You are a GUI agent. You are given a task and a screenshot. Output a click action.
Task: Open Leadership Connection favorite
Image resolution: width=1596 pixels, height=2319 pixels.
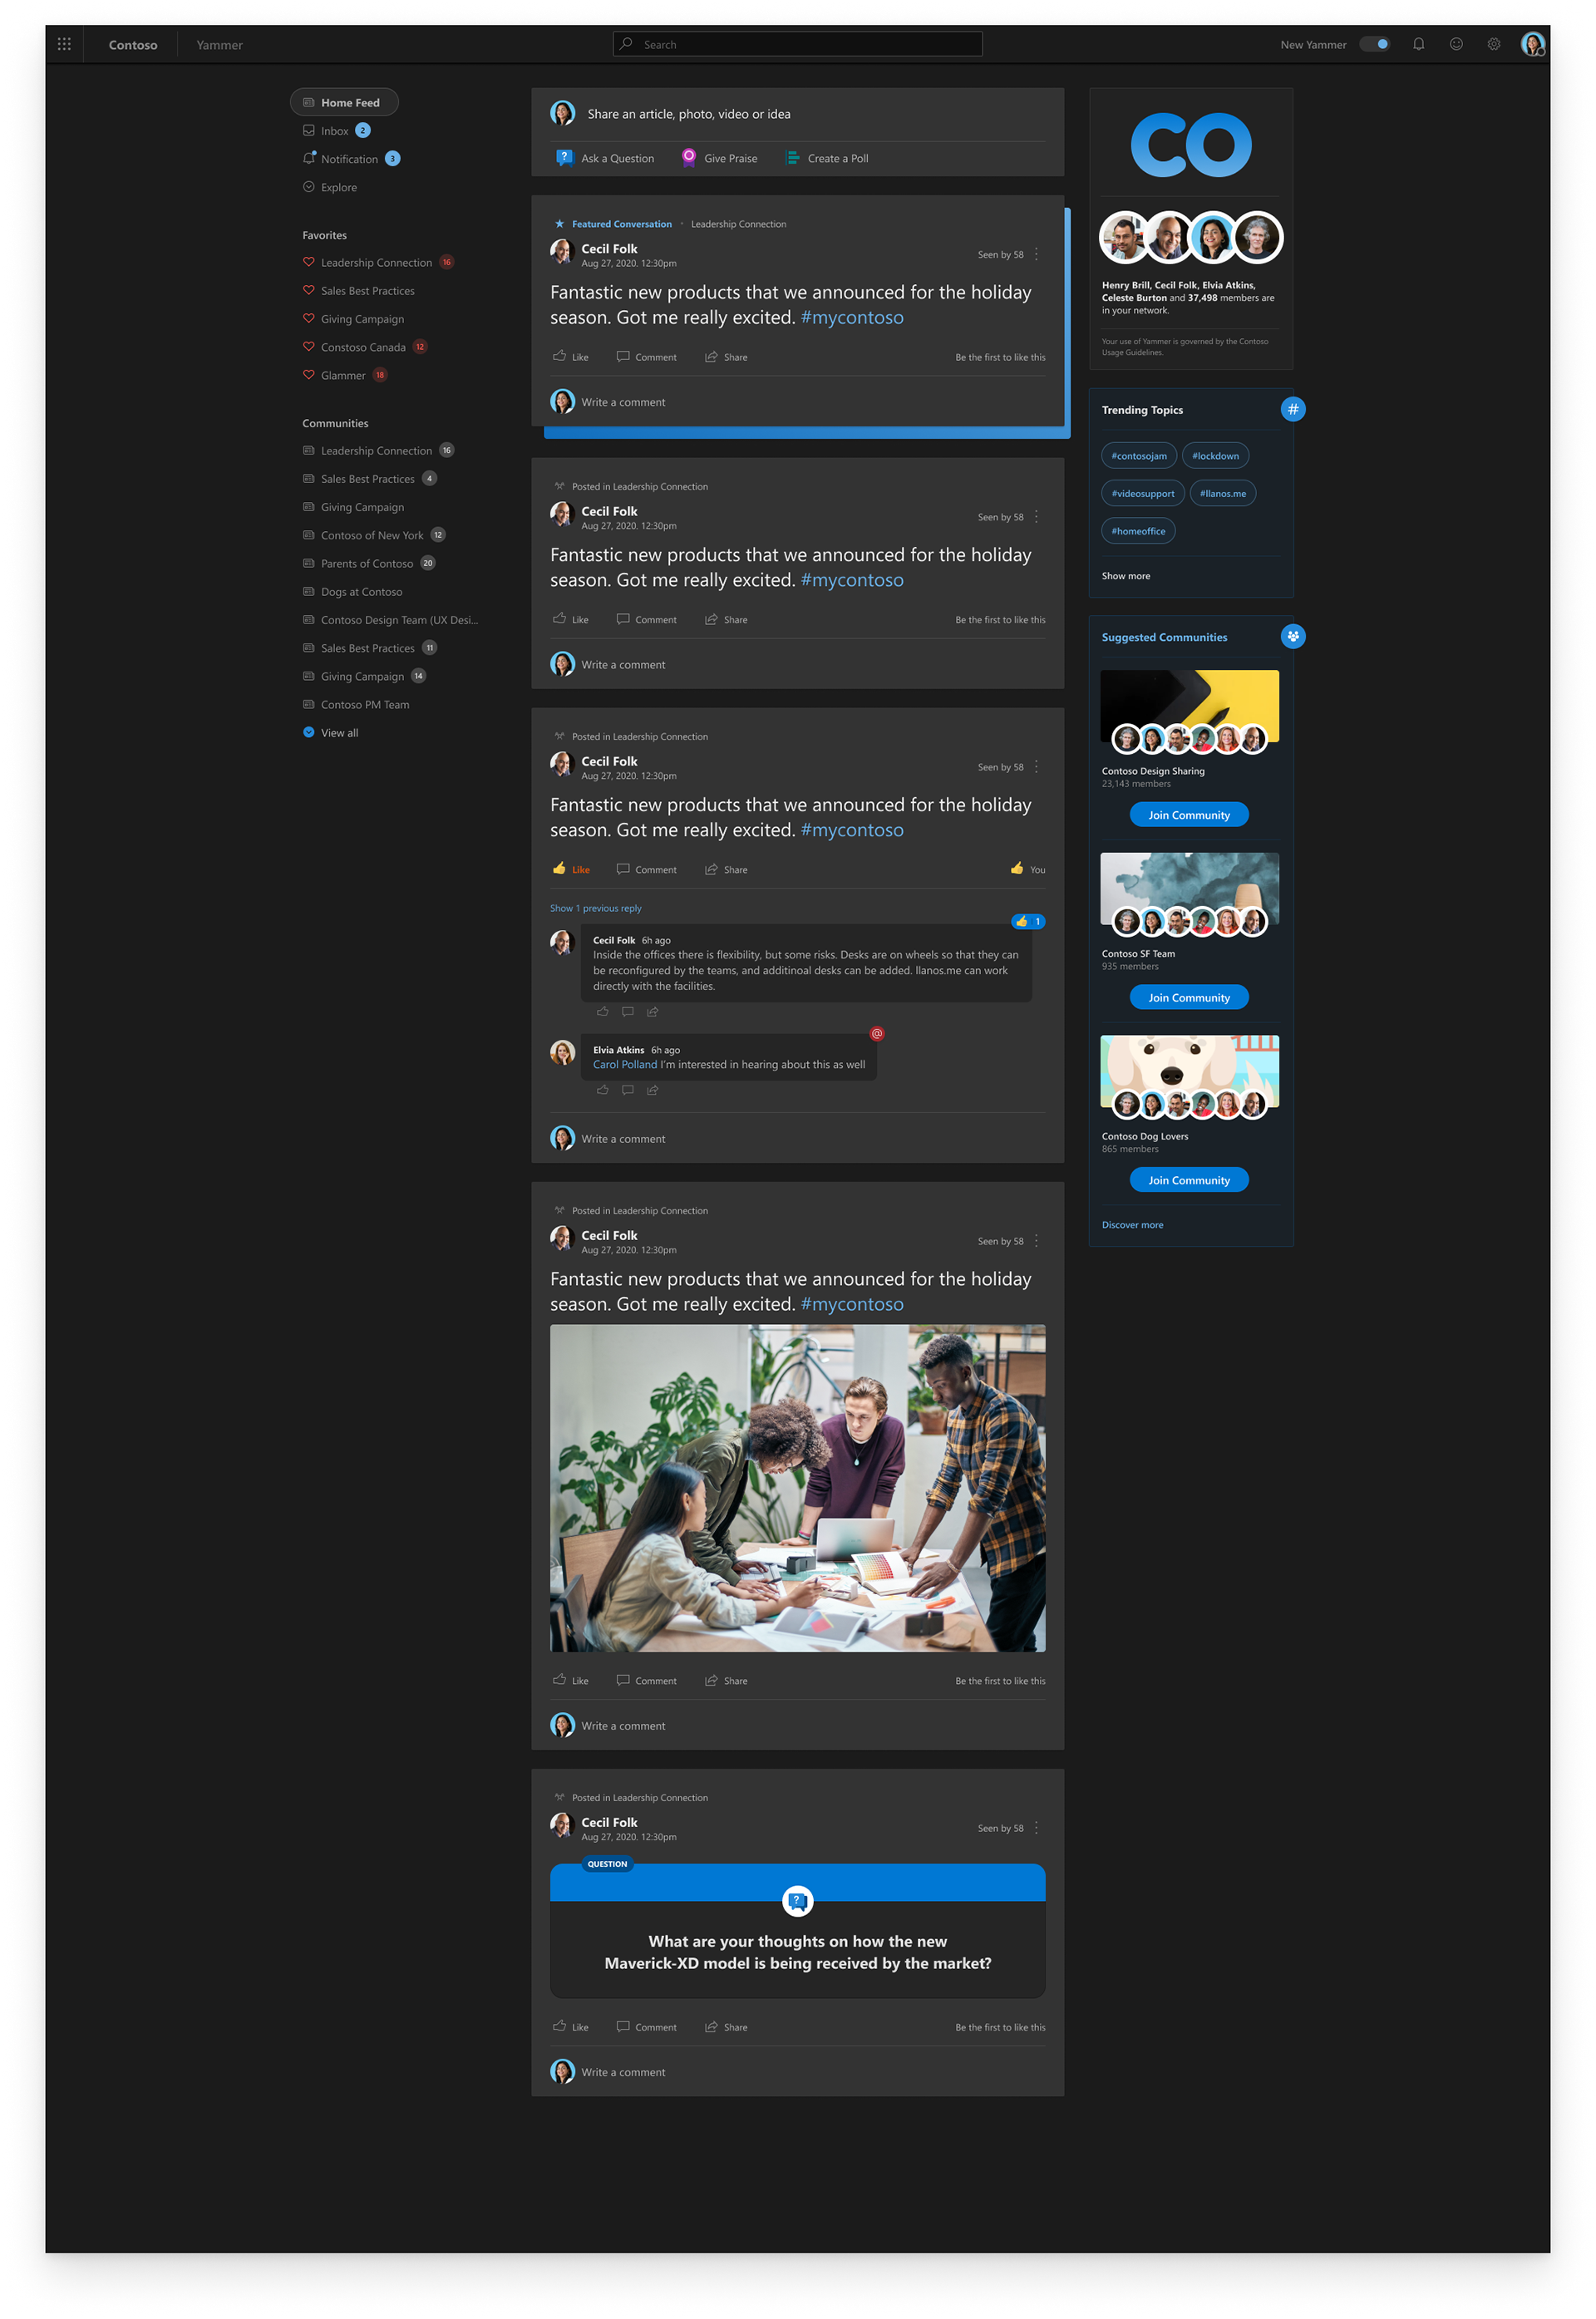[x=377, y=263]
